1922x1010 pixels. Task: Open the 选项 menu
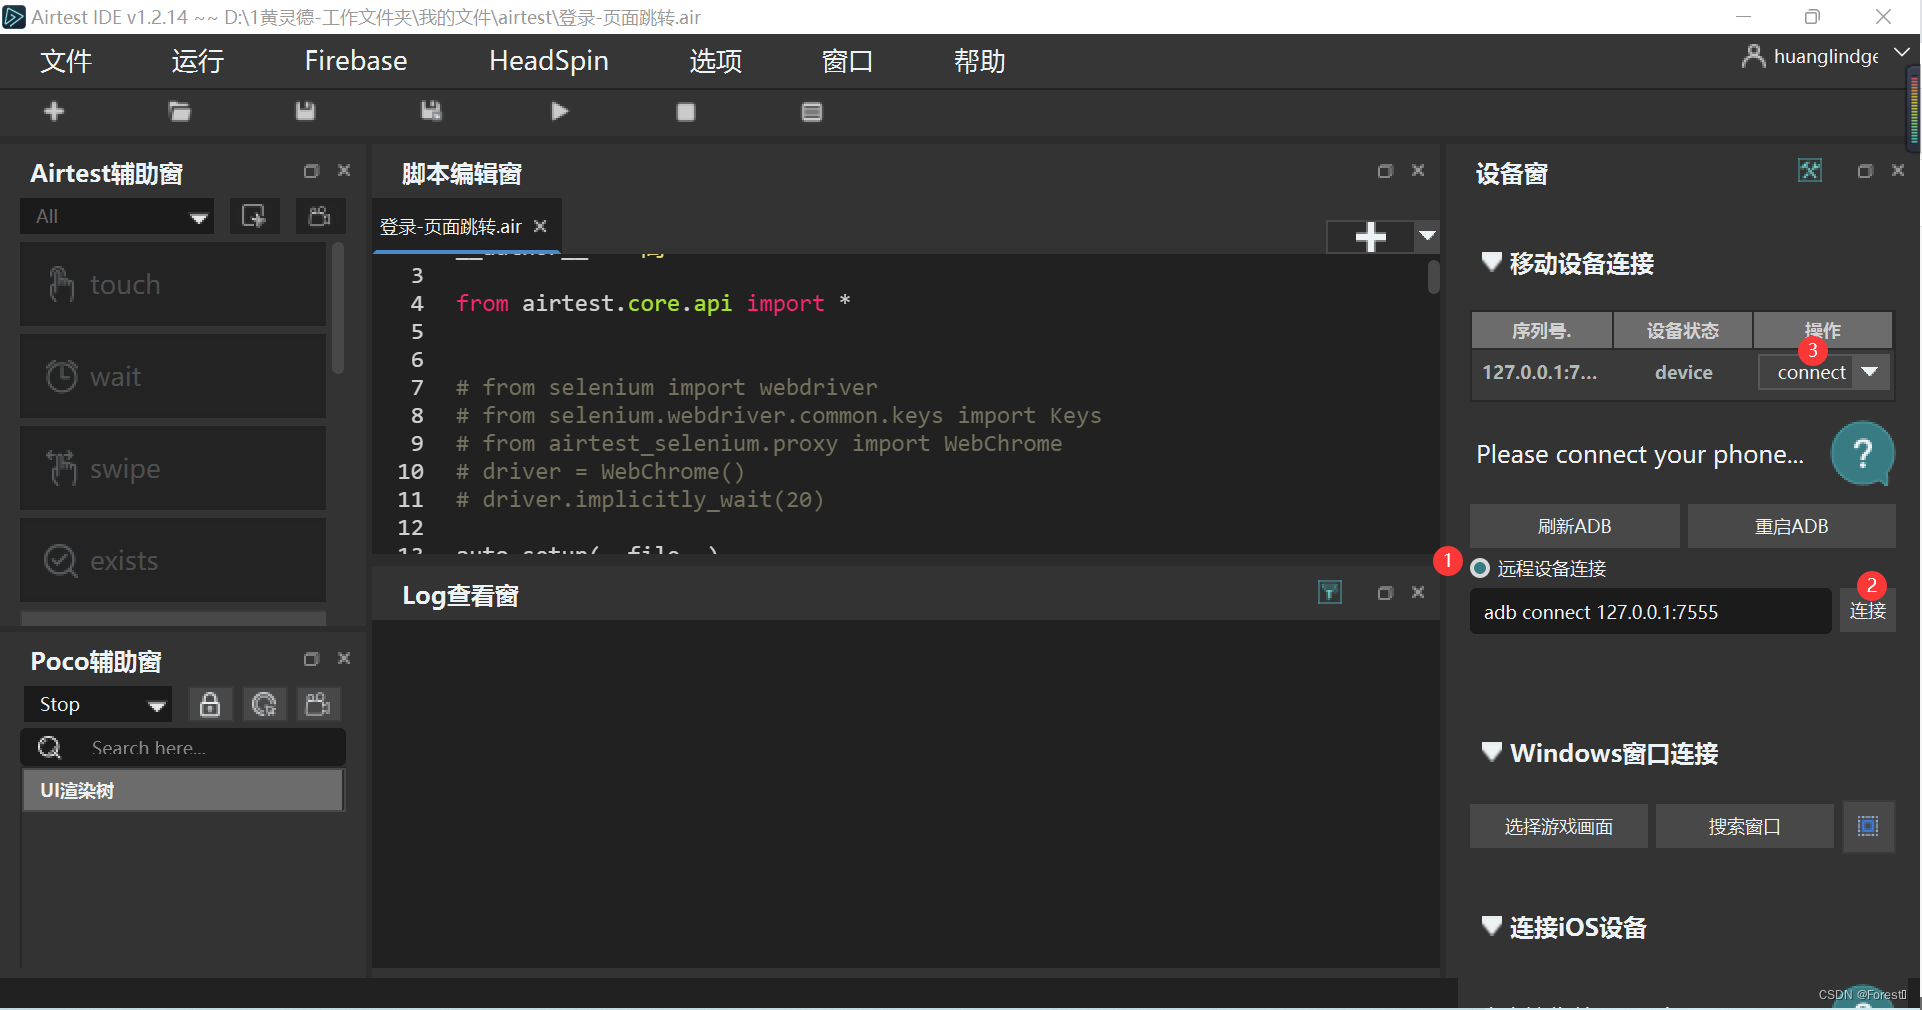click(716, 61)
